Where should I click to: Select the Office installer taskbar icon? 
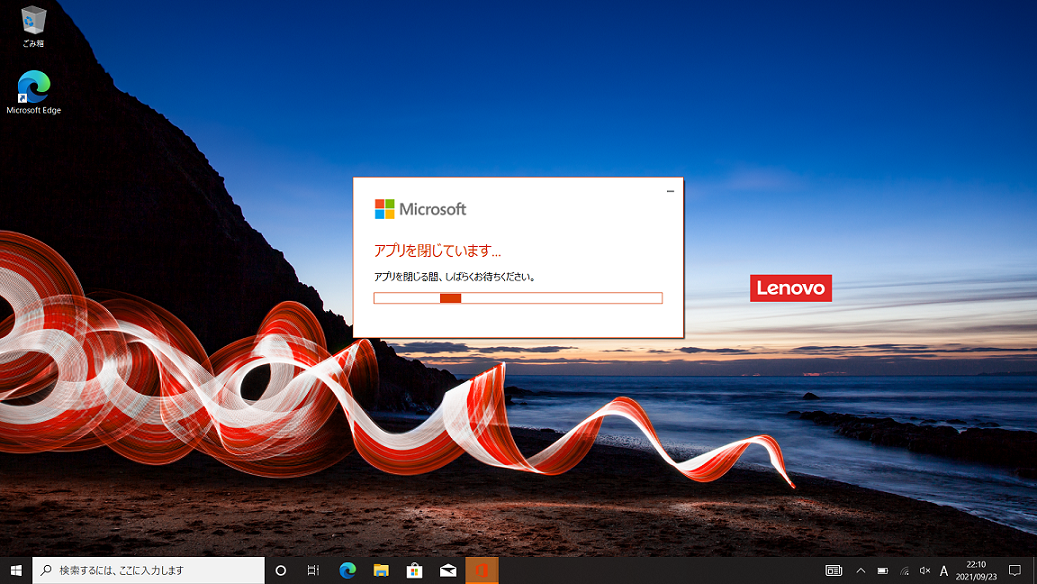click(x=482, y=570)
